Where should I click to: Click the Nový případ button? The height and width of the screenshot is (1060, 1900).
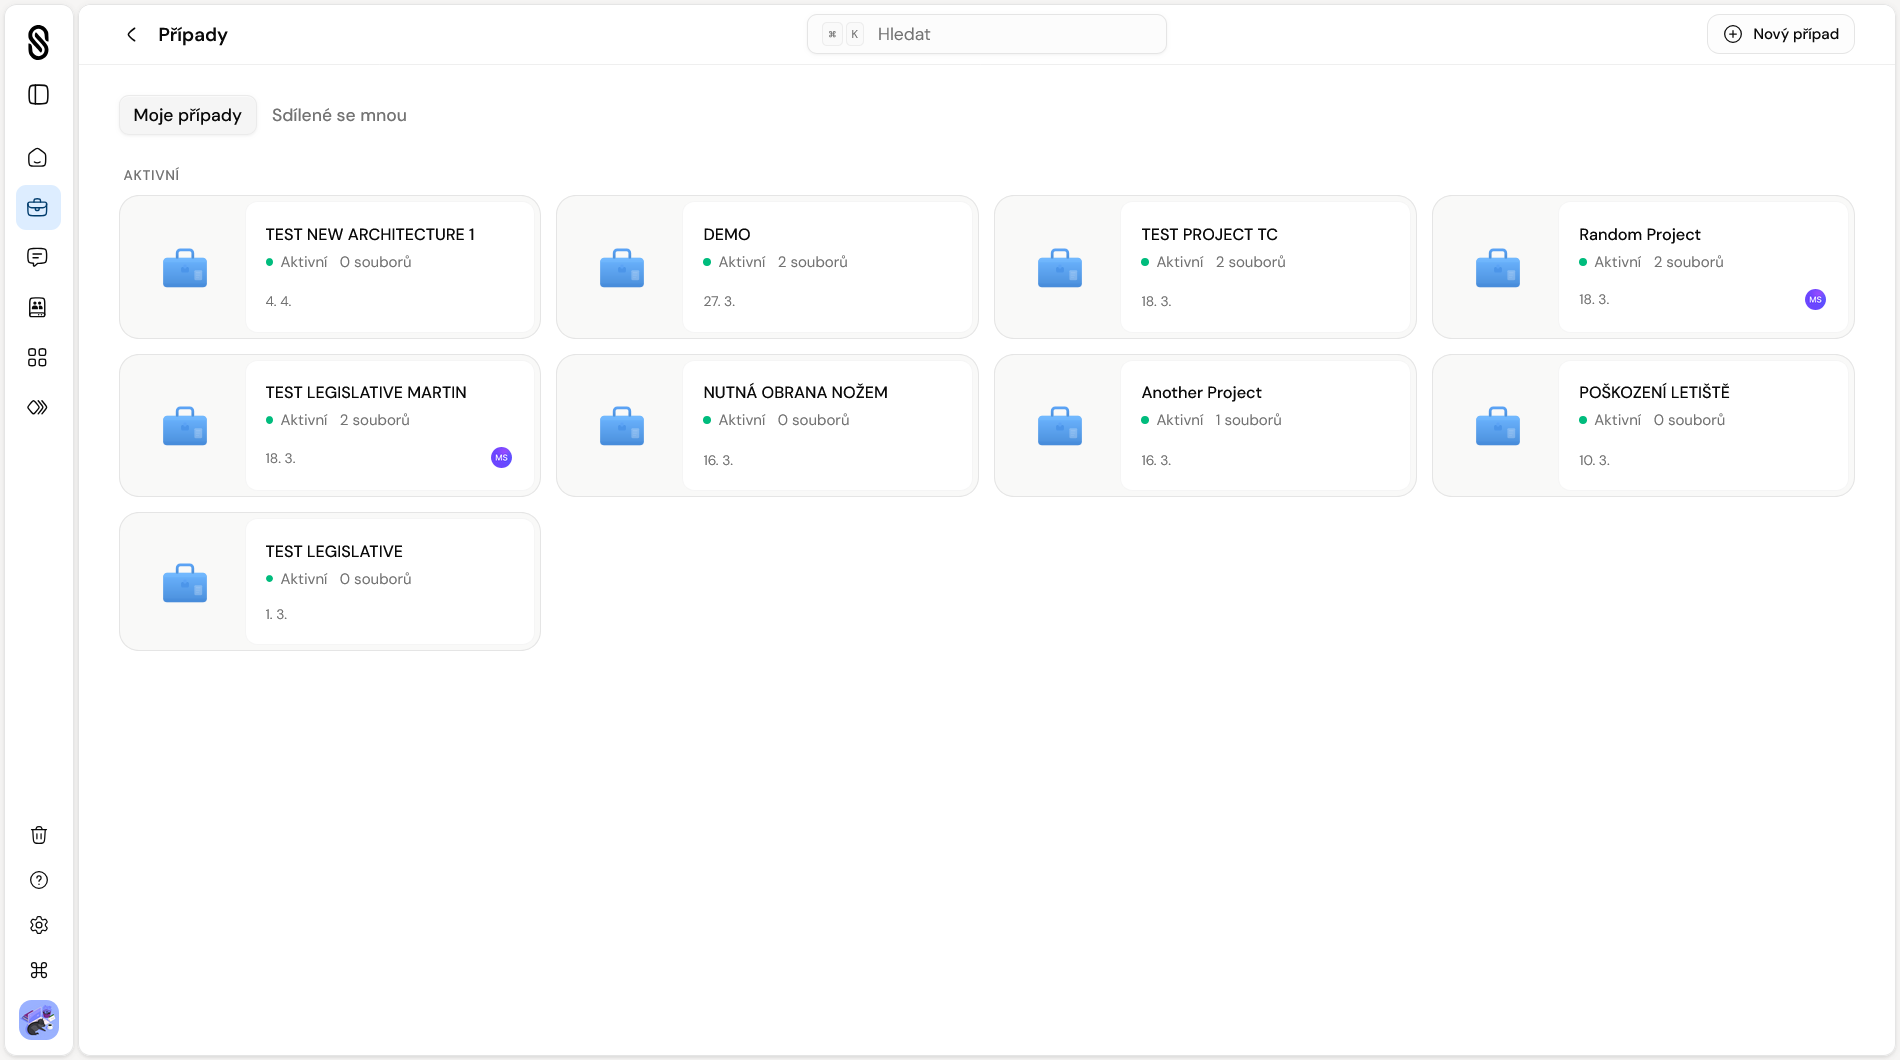tap(1780, 34)
